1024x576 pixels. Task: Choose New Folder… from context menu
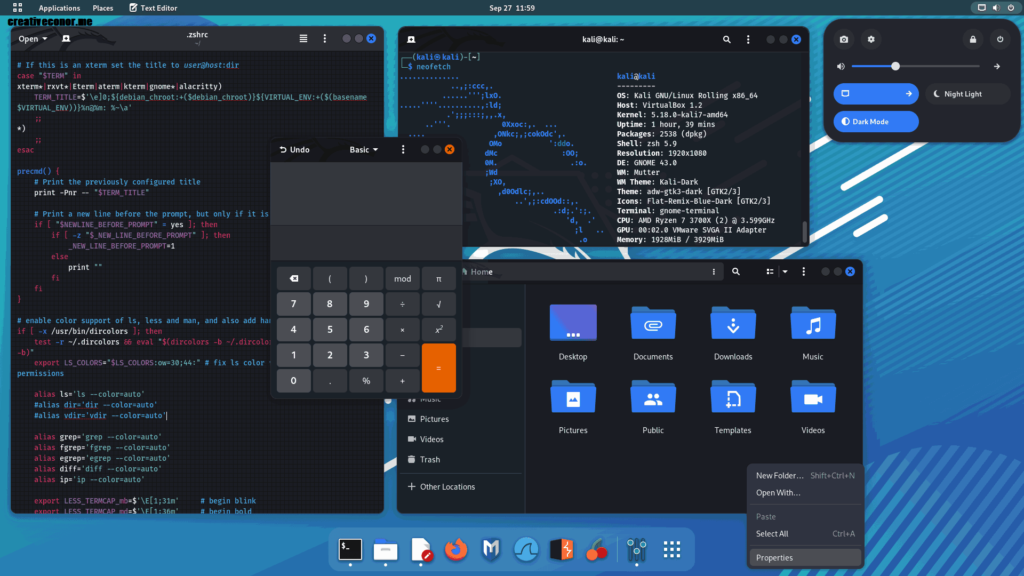coord(805,475)
